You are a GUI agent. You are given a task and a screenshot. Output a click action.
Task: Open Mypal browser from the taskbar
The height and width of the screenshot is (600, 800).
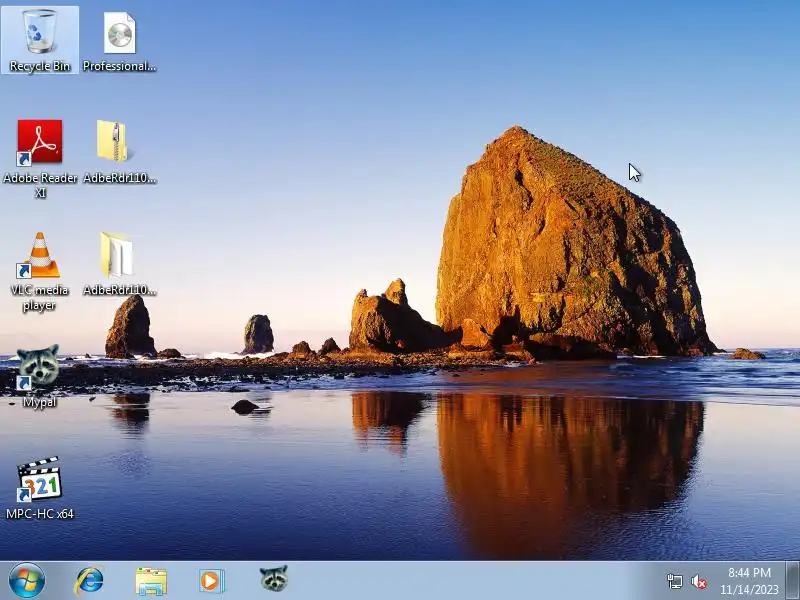pos(273,579)
